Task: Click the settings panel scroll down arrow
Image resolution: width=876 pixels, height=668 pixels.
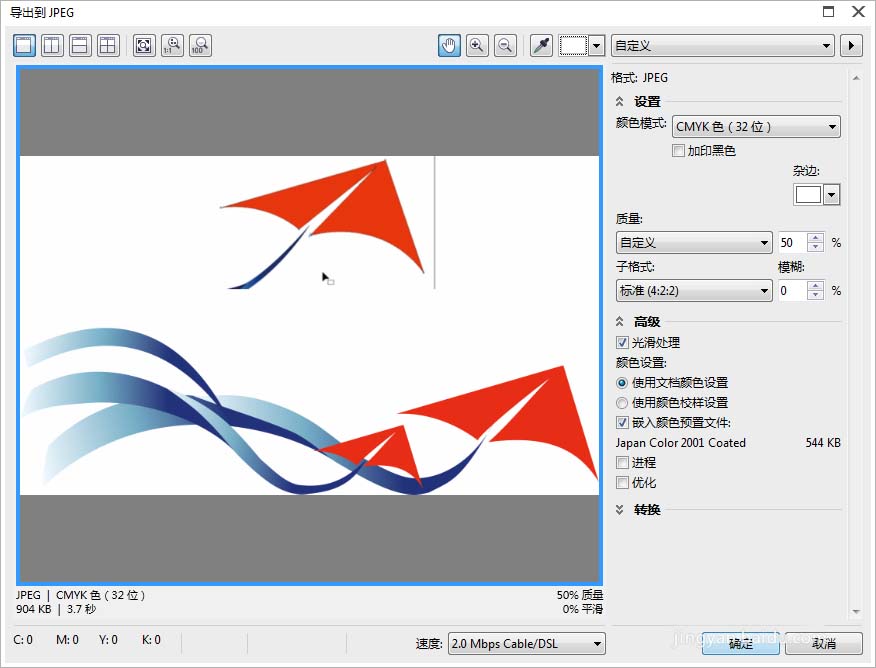Action: click(x=856, y=612)
